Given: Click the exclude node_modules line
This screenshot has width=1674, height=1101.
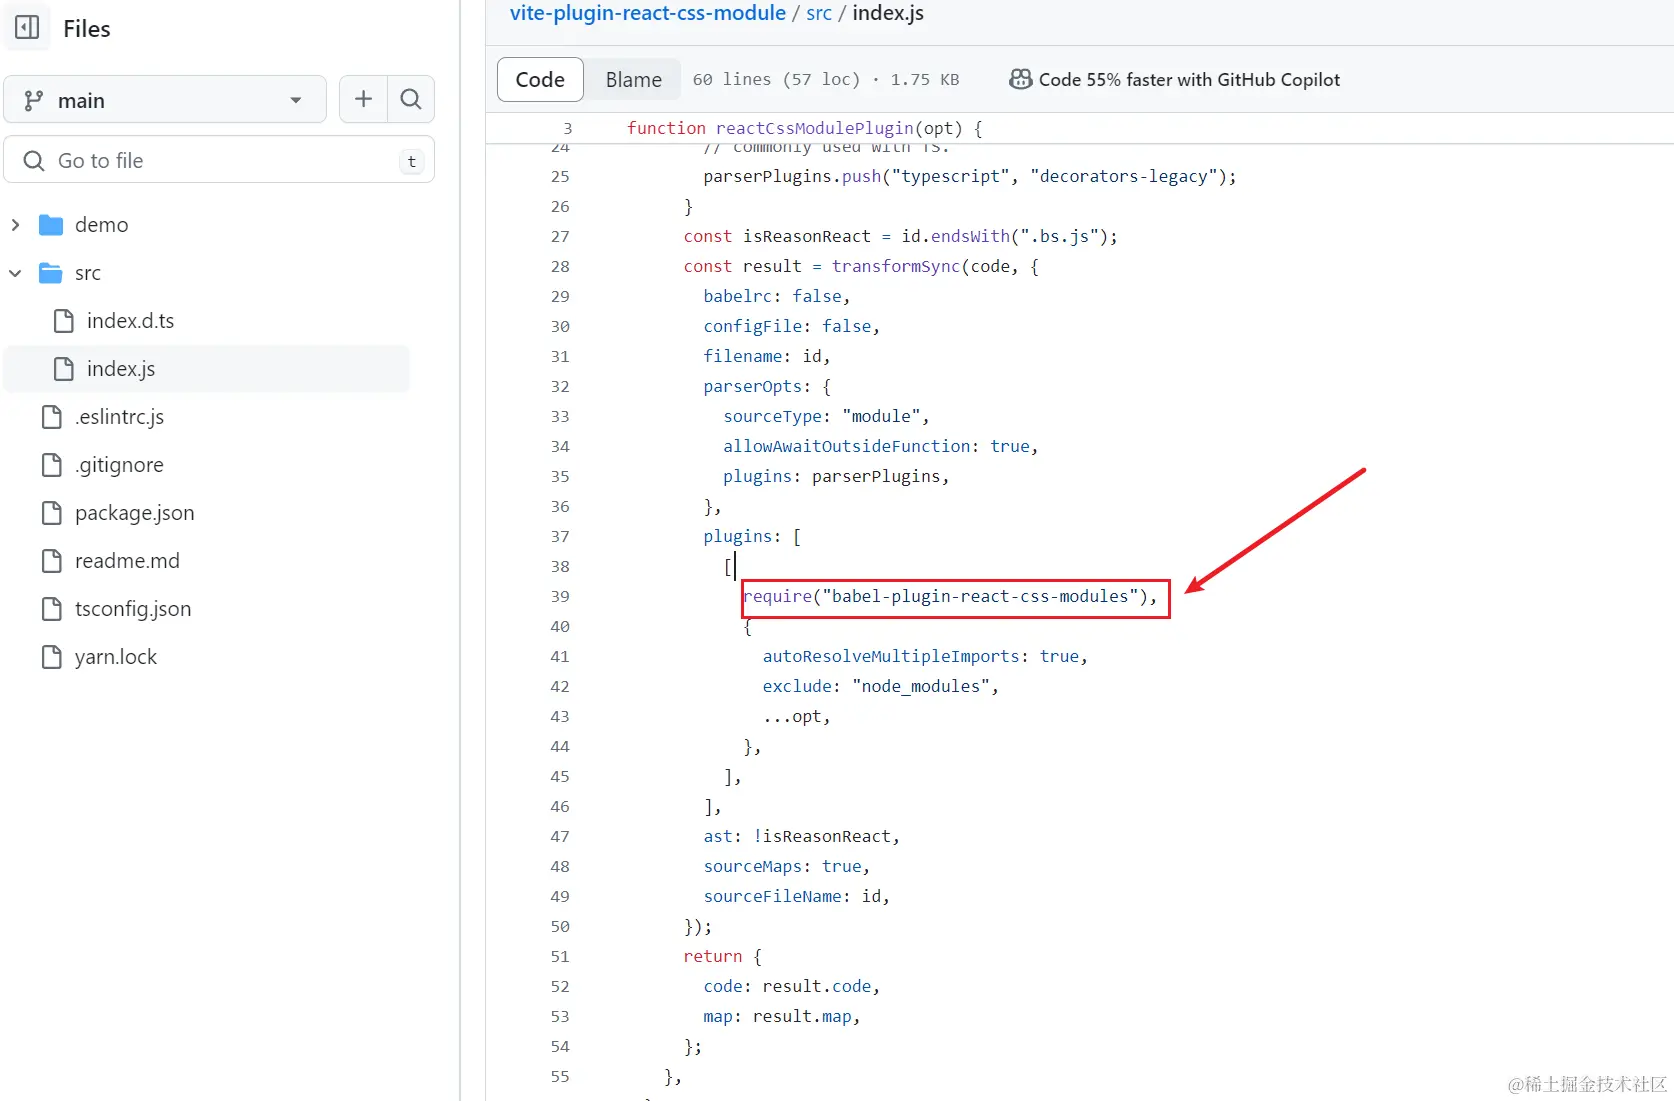Looking at the screenshot, I should [x=880, y=686].
